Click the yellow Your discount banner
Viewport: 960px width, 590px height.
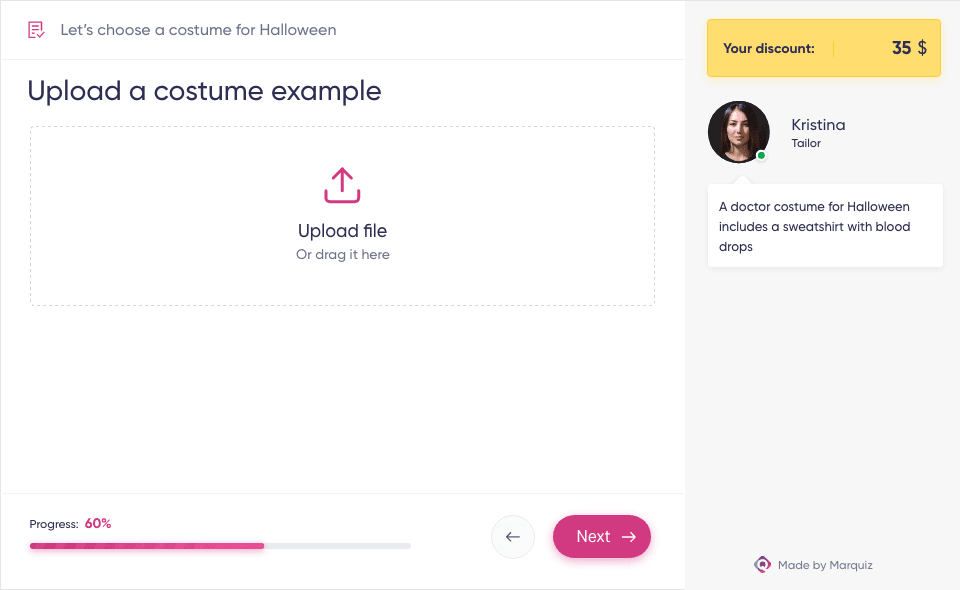[823, 48]
